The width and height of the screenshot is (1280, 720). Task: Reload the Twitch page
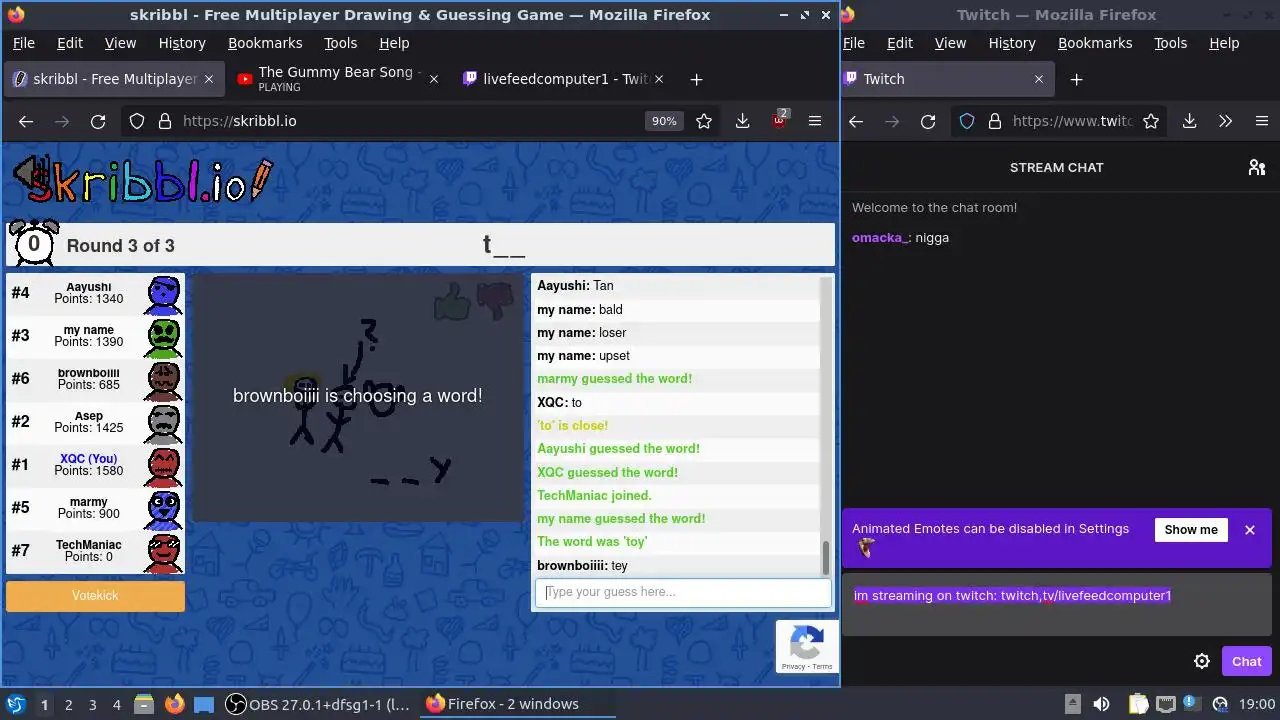(928, 121)
